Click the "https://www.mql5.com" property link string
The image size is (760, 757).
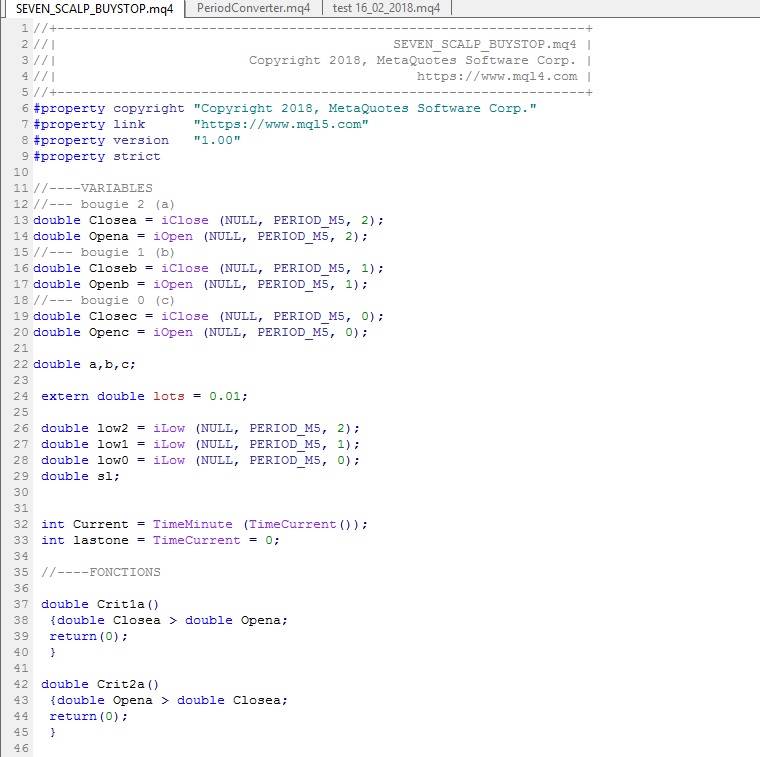[281, 124]
